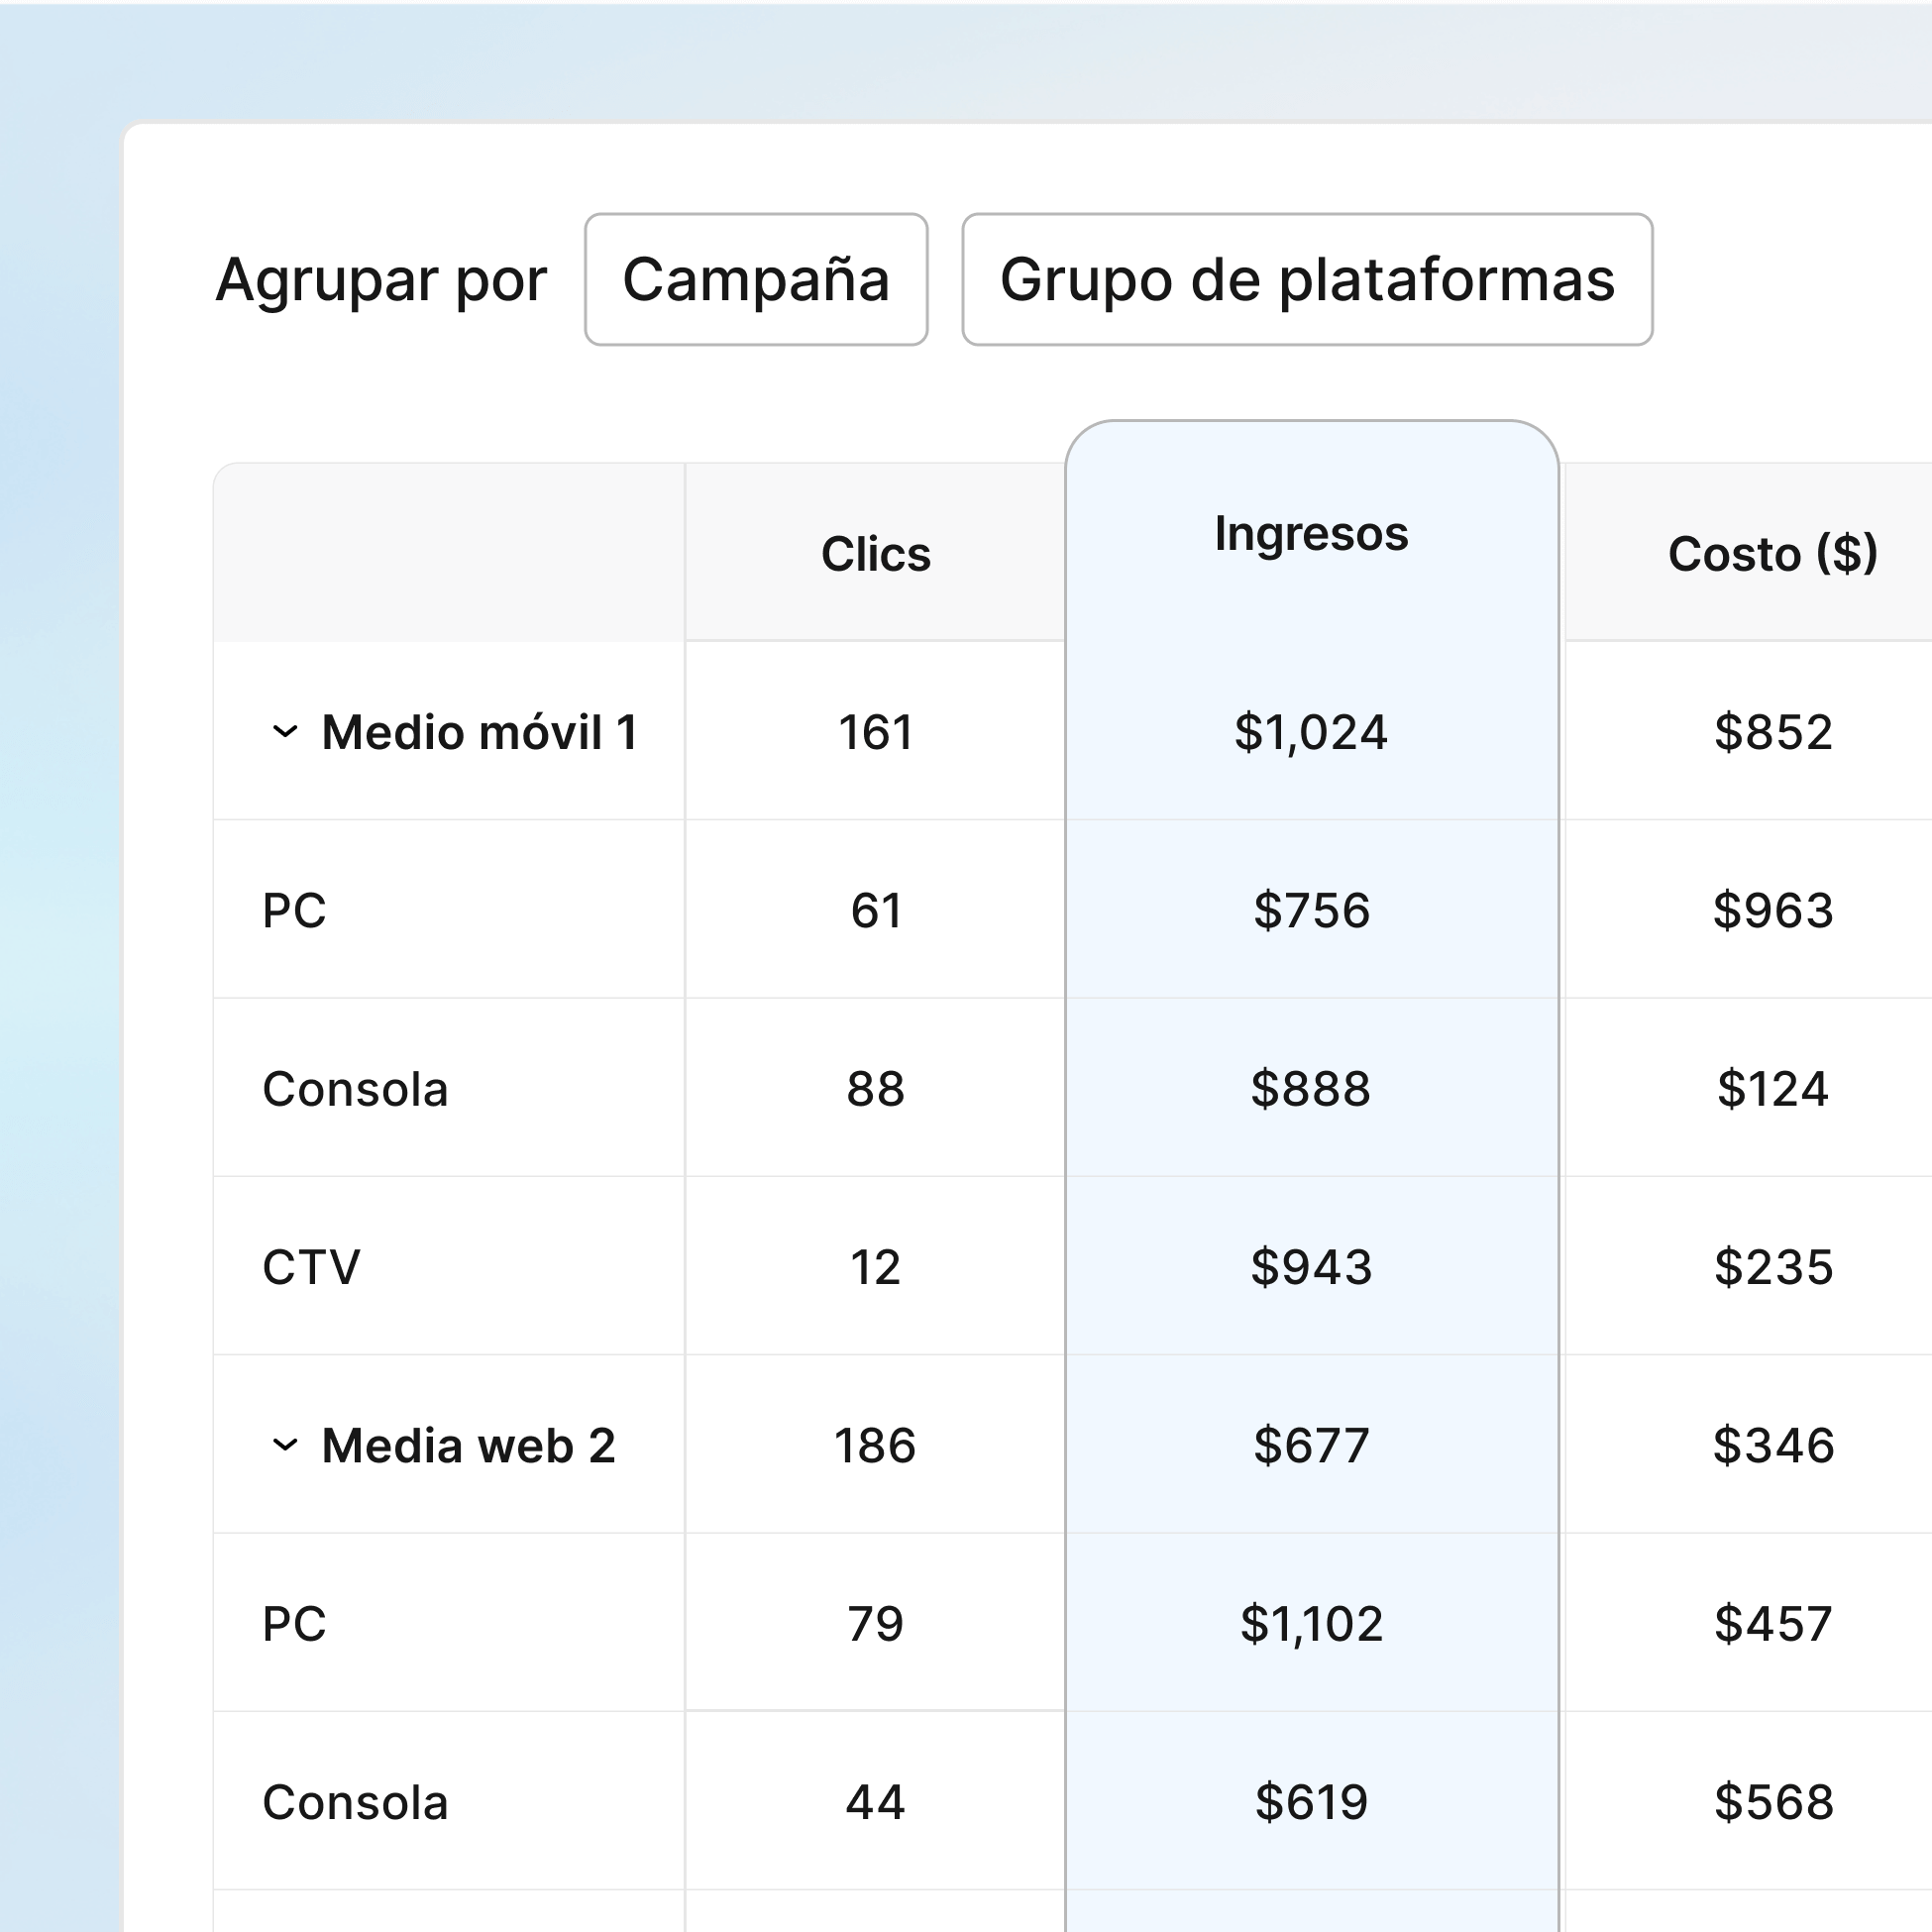The width and height of the screenshot is (1932, 1932).
Task: Select the highlighted Ingresos column header
Action: click(1311, 534)
